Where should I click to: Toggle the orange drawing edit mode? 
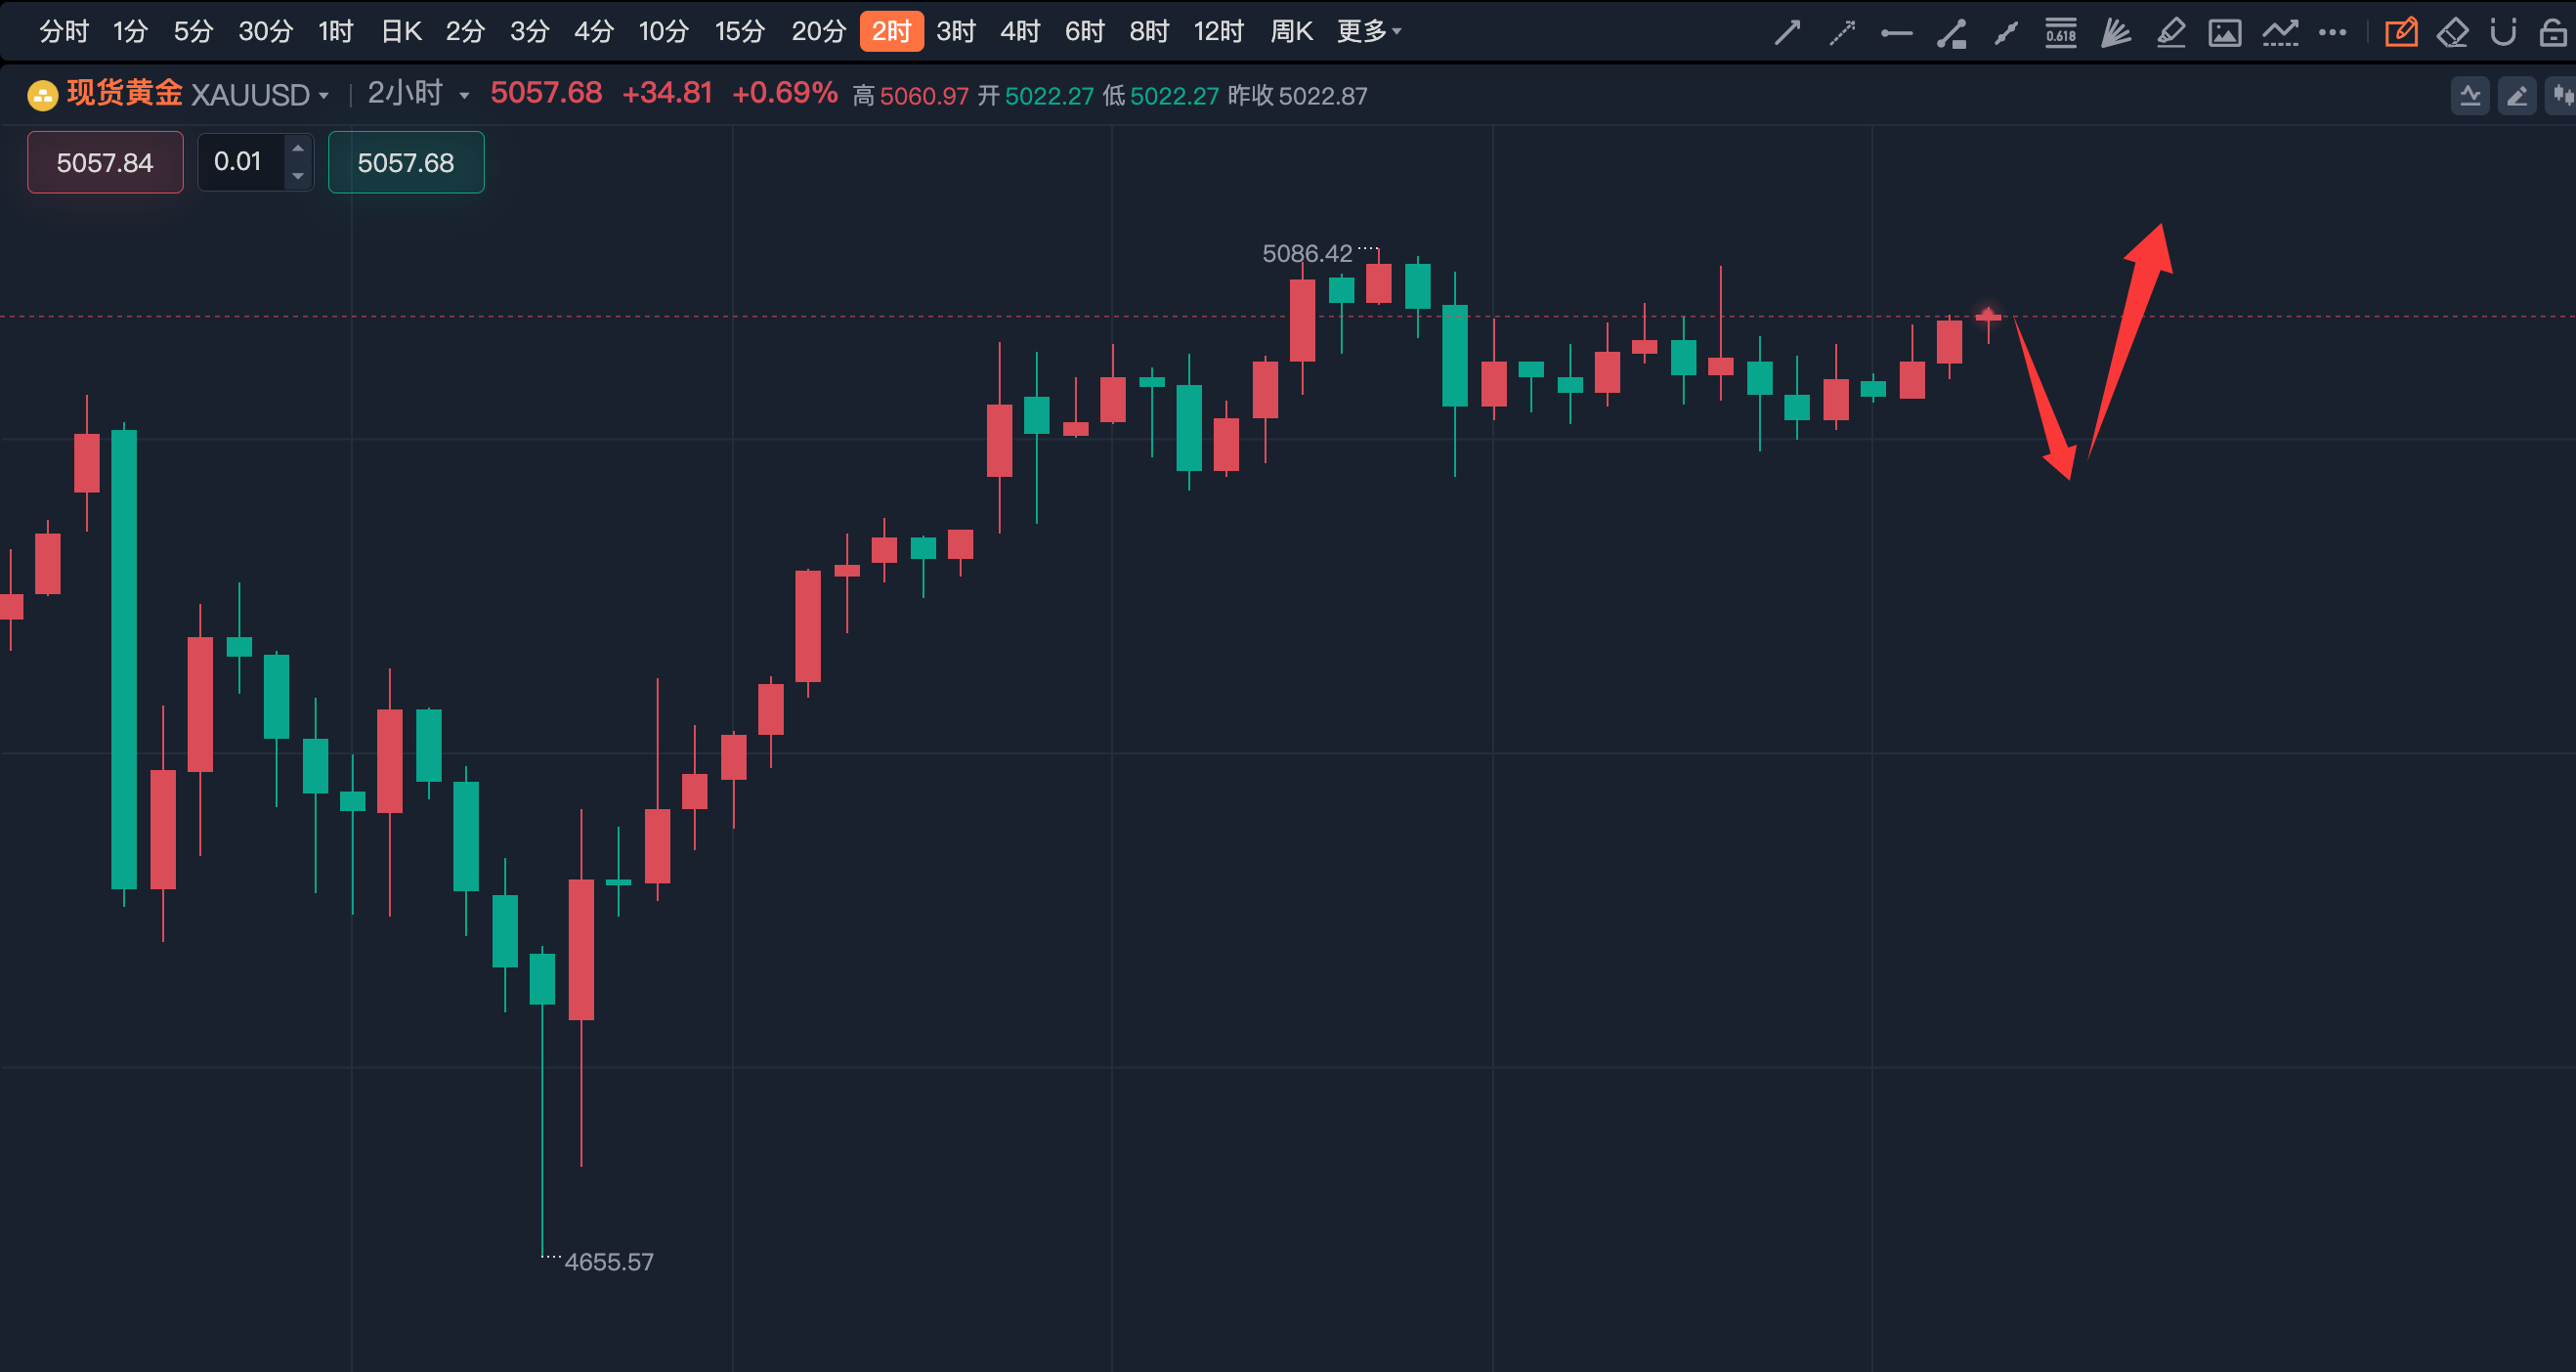2400,33
